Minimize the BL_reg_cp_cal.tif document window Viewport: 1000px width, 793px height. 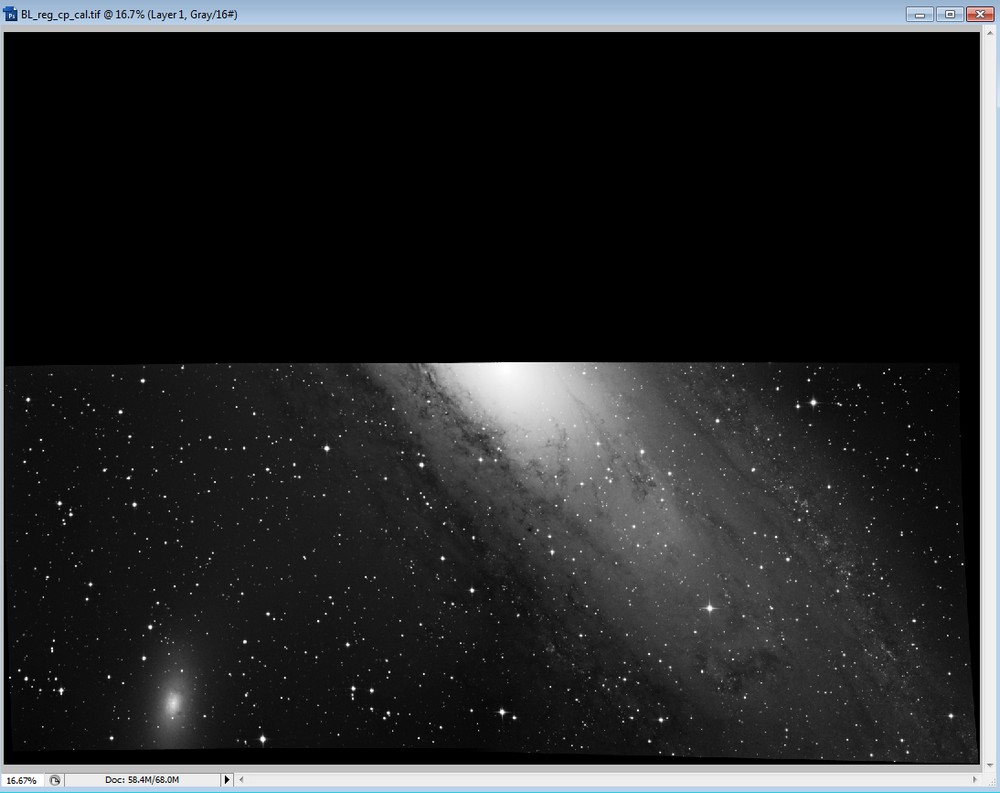(919, 14)
